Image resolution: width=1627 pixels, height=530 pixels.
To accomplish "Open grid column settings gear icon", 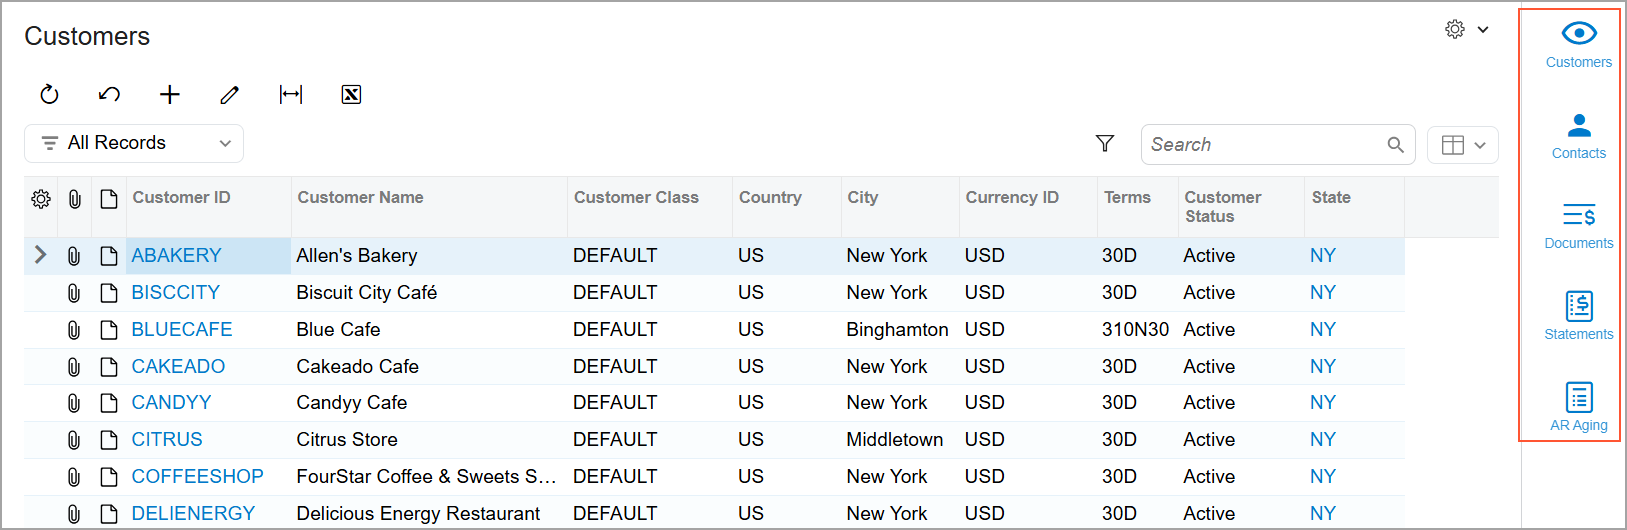I will pos(41,199).
